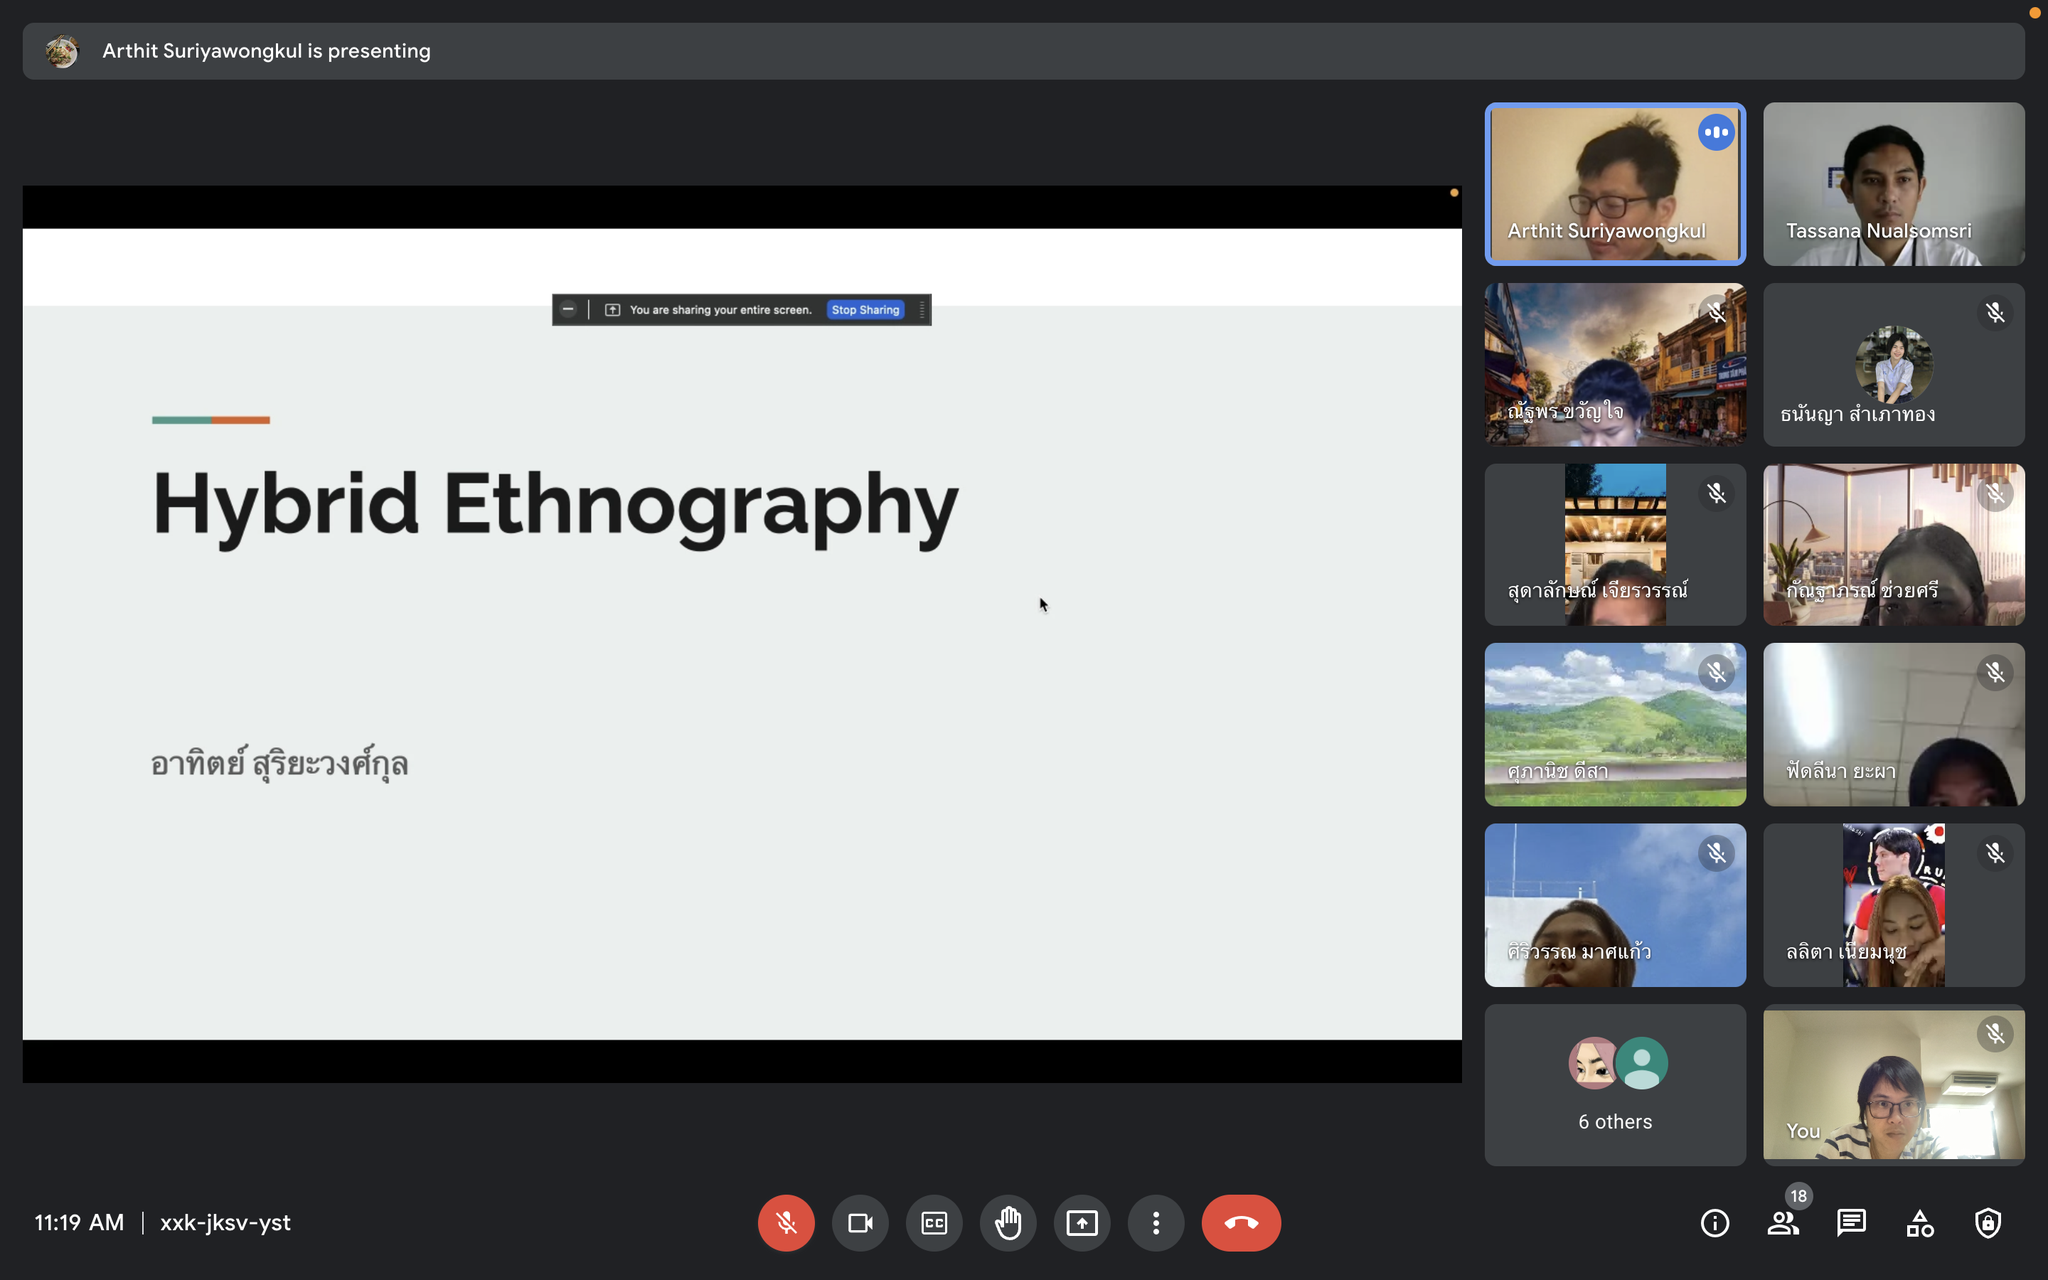The height and width of the screenshot is (1280, 2048).
Task: Open the three-dot more options menu
Action: pyautogui.click(x=1156, y=1222)
